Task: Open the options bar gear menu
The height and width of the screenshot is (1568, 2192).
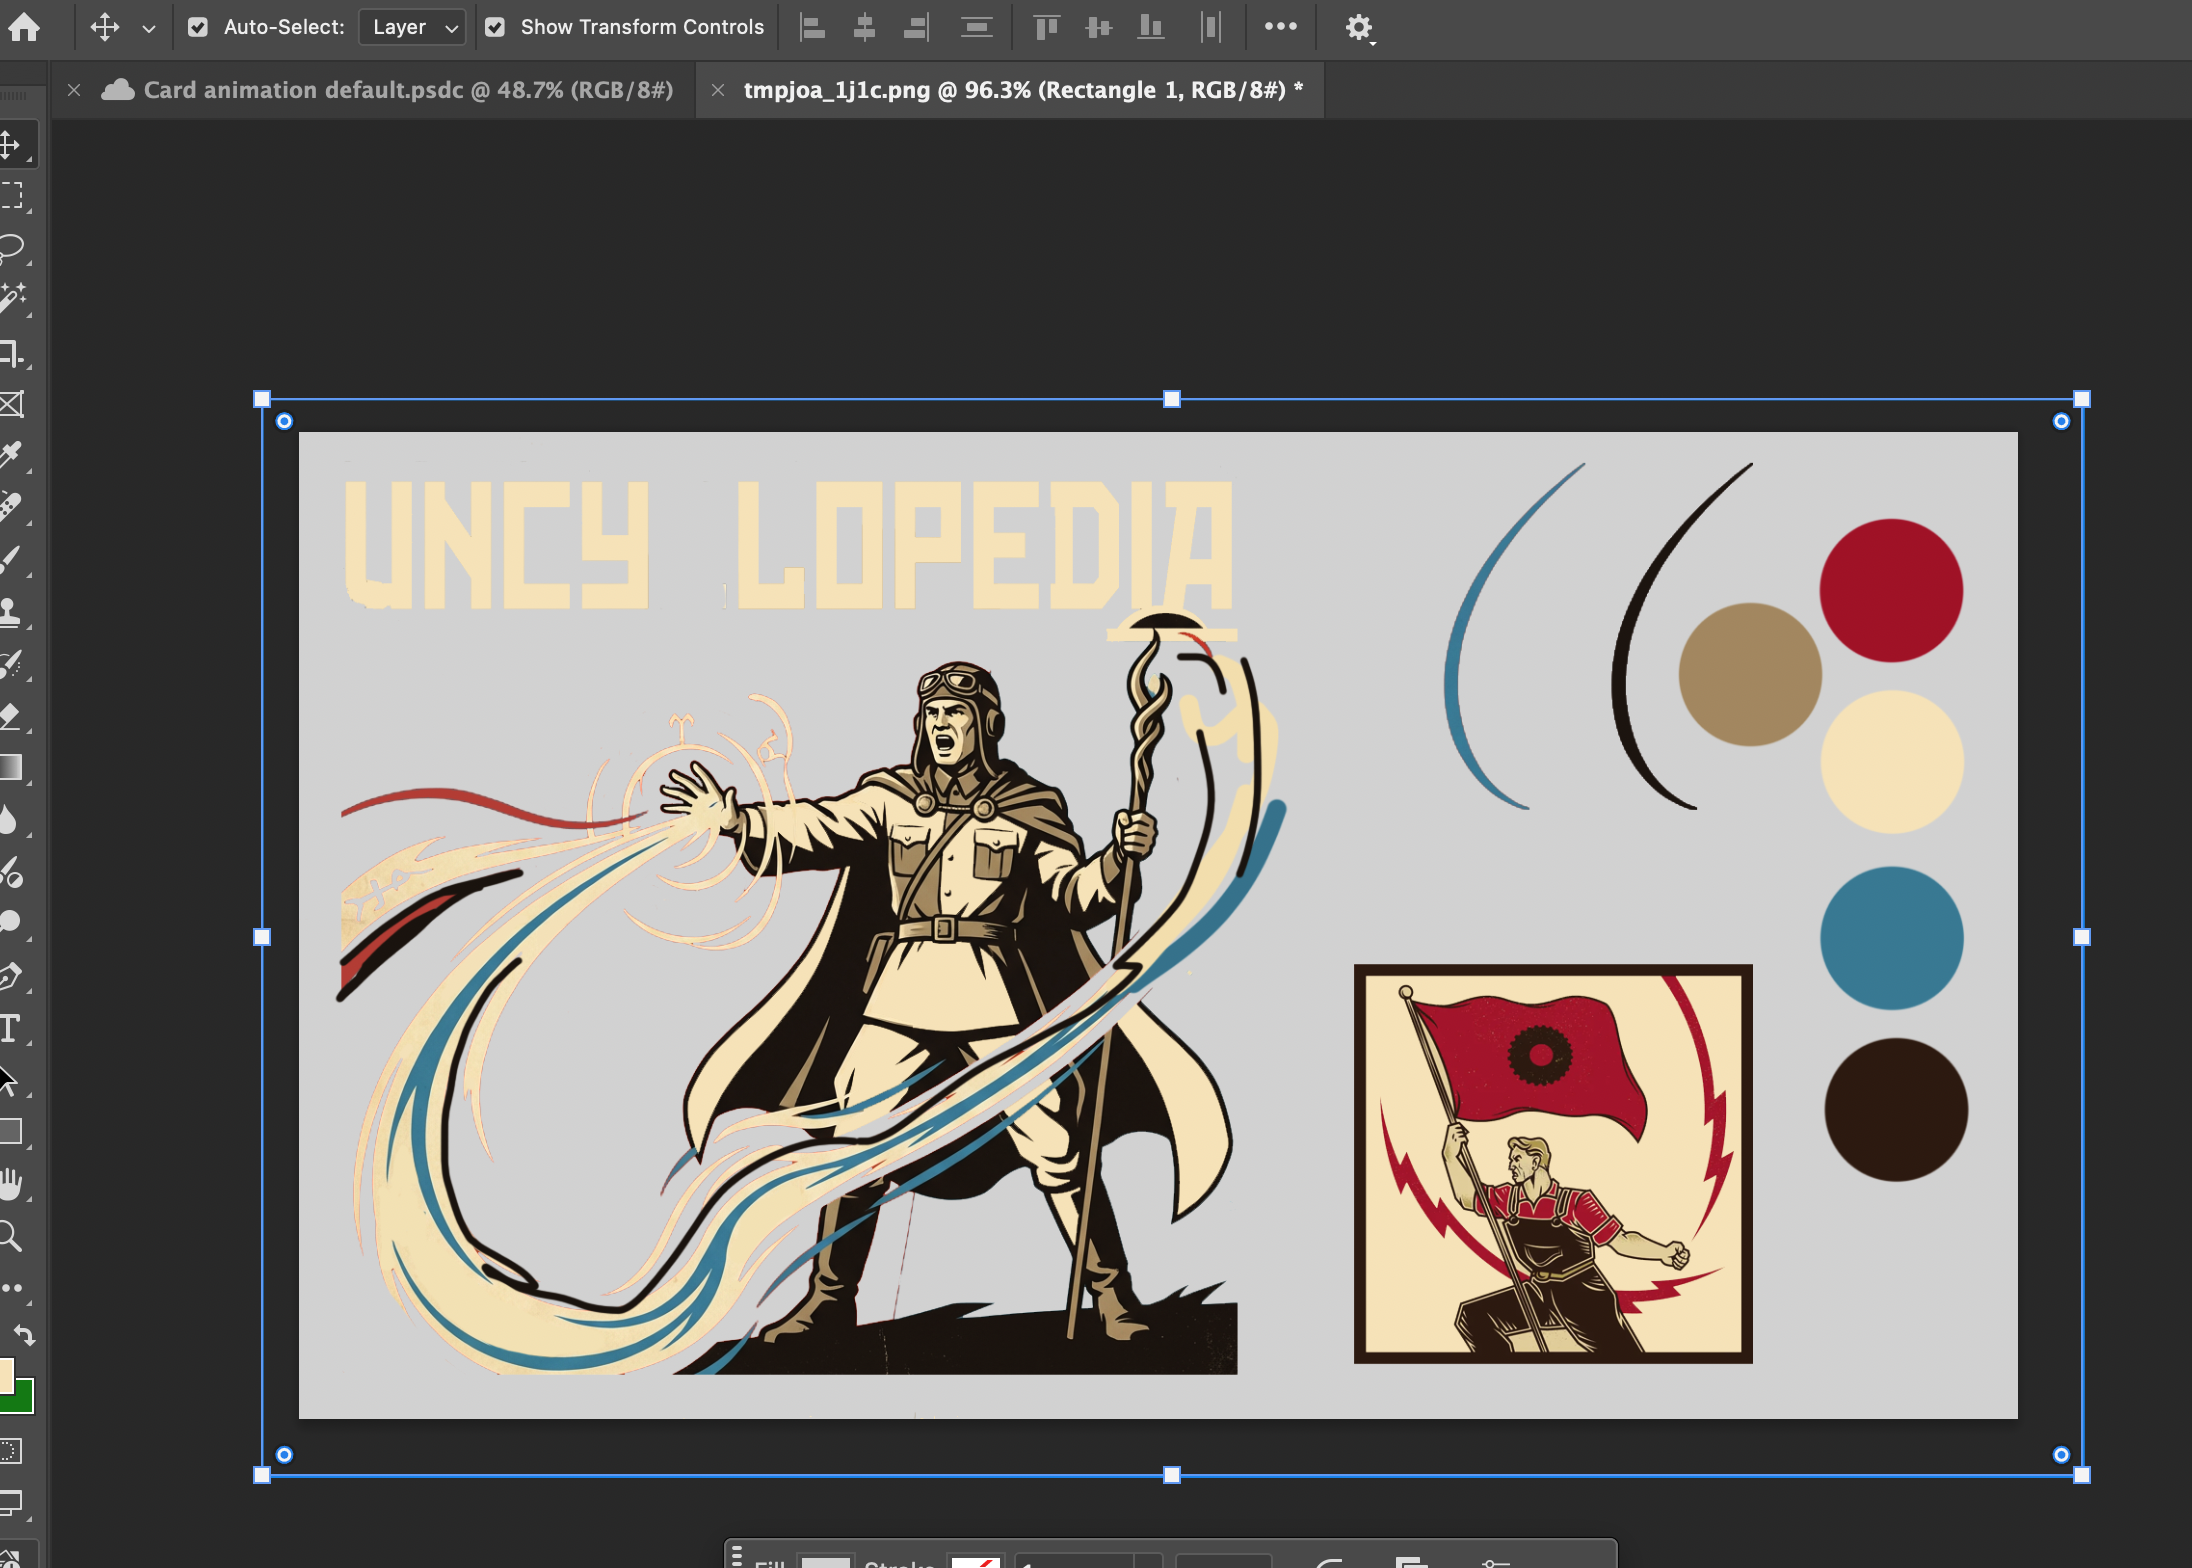Action: click(1358, 27)
